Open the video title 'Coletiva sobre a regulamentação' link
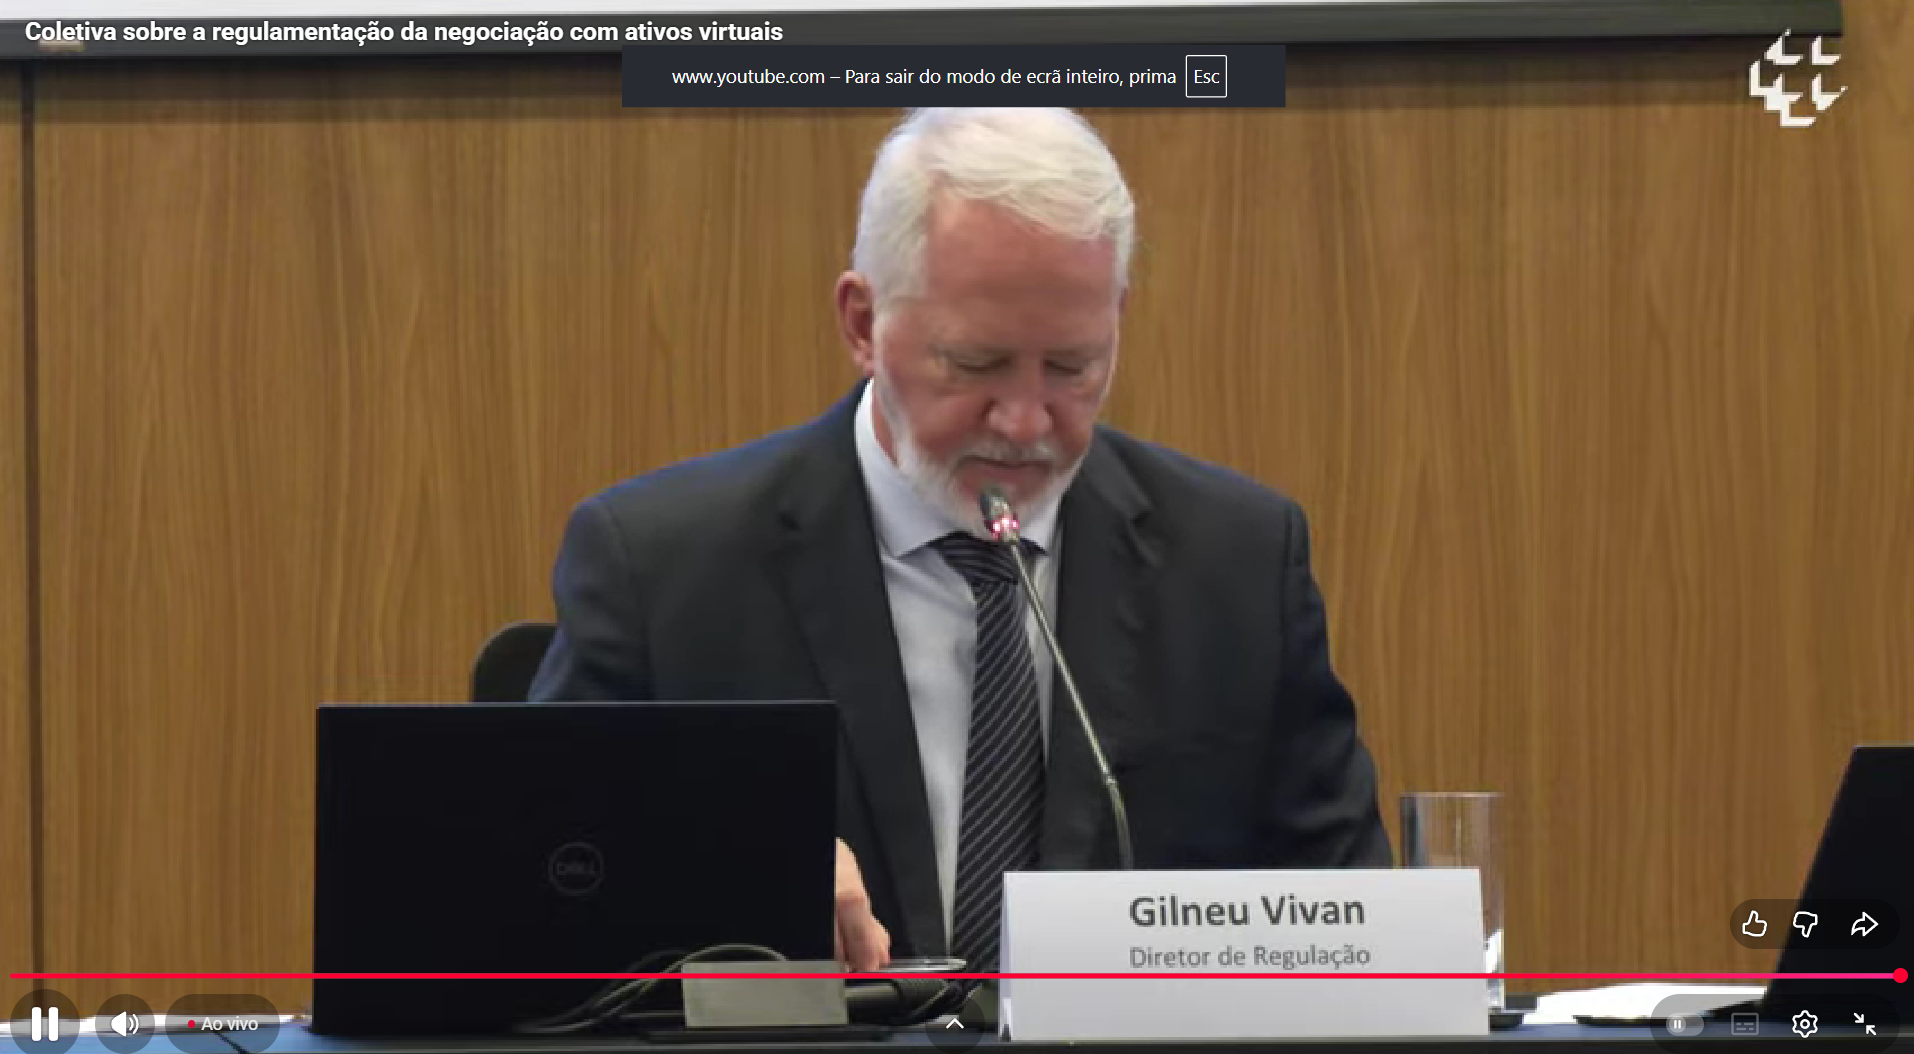The image size is (1914, 1054). point(403,32)
